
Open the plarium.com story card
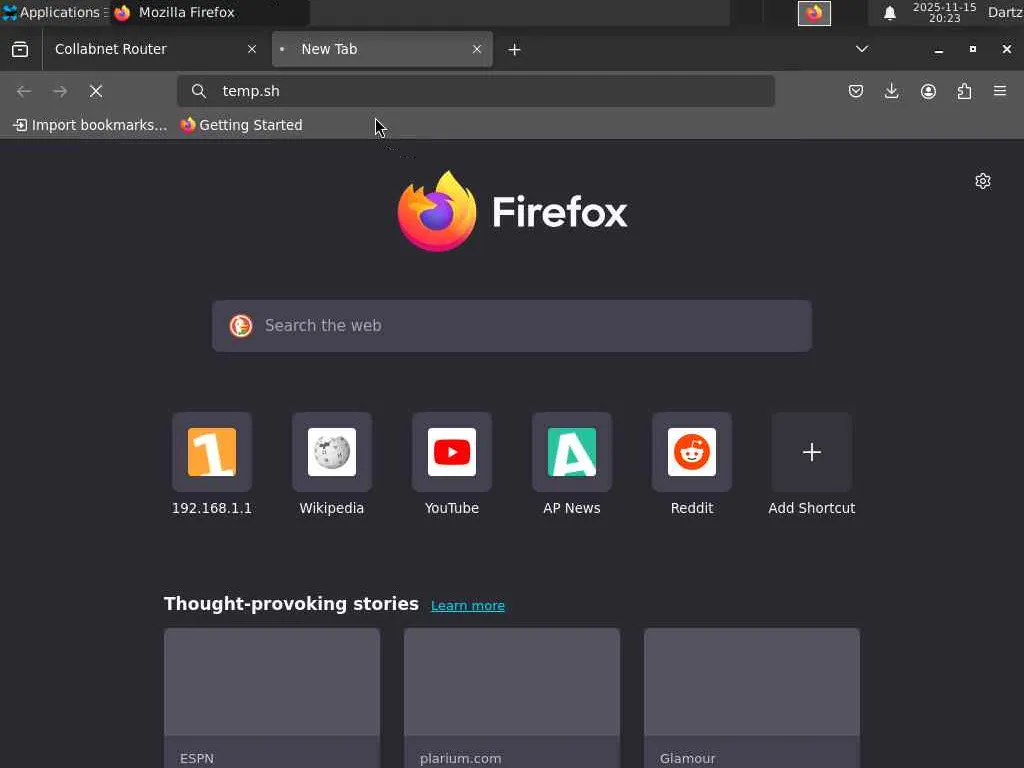[x=512, y=697]
